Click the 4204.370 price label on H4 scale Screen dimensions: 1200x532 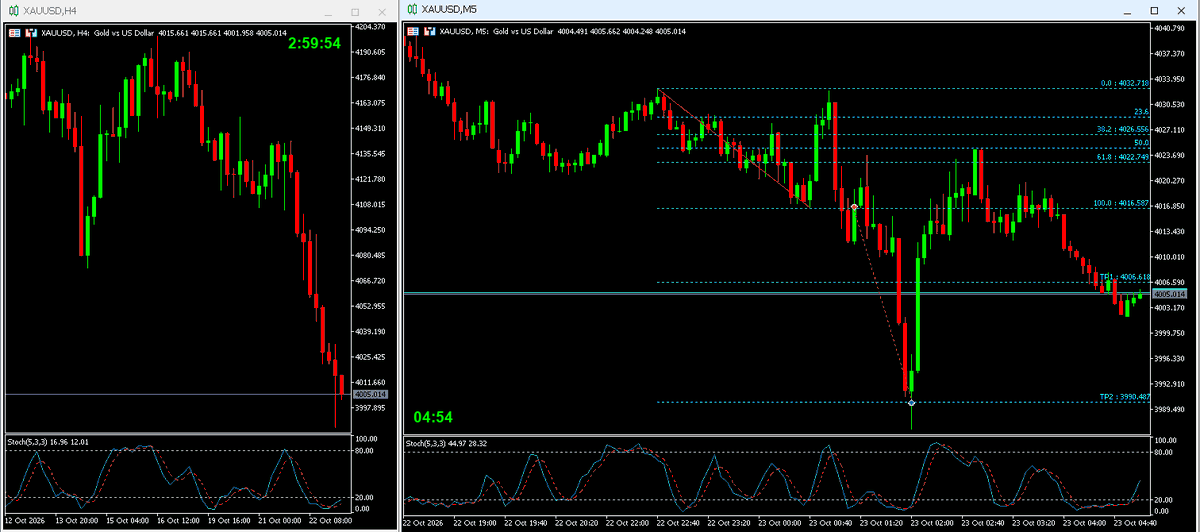(x=370, y=27)
